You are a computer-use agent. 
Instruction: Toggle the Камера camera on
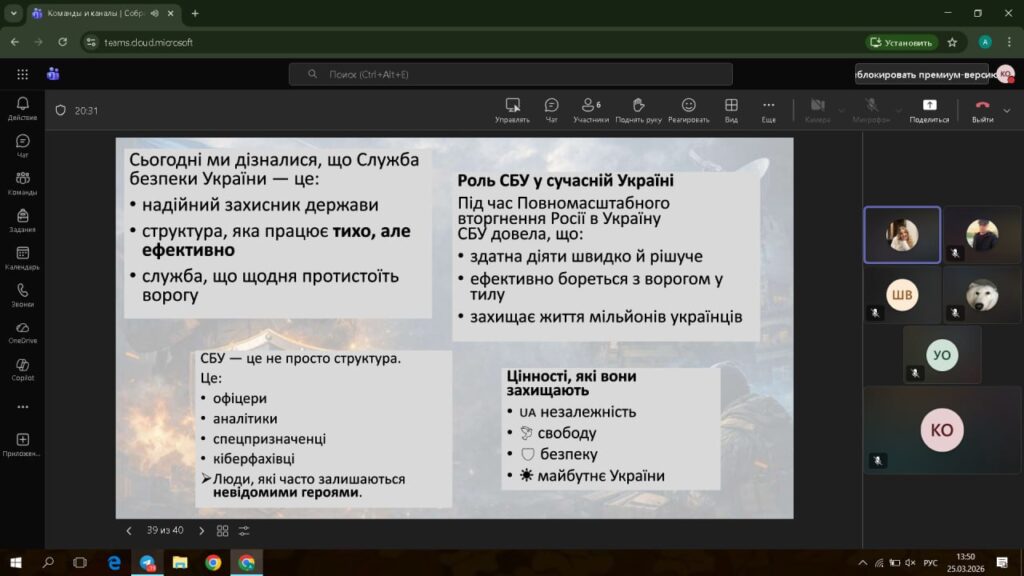pos(817,109)
